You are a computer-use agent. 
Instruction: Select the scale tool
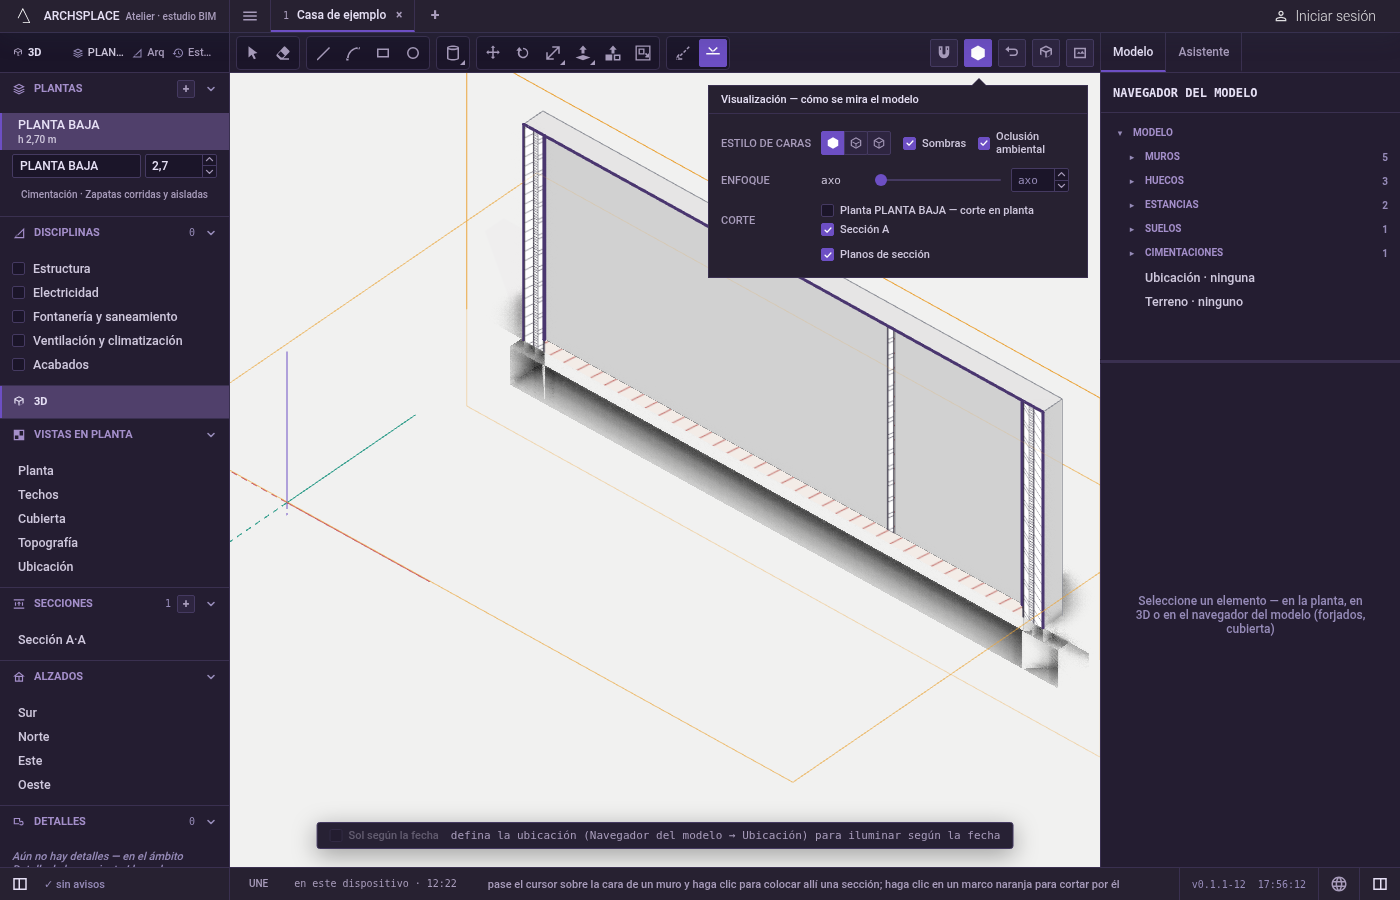[553, 53]
